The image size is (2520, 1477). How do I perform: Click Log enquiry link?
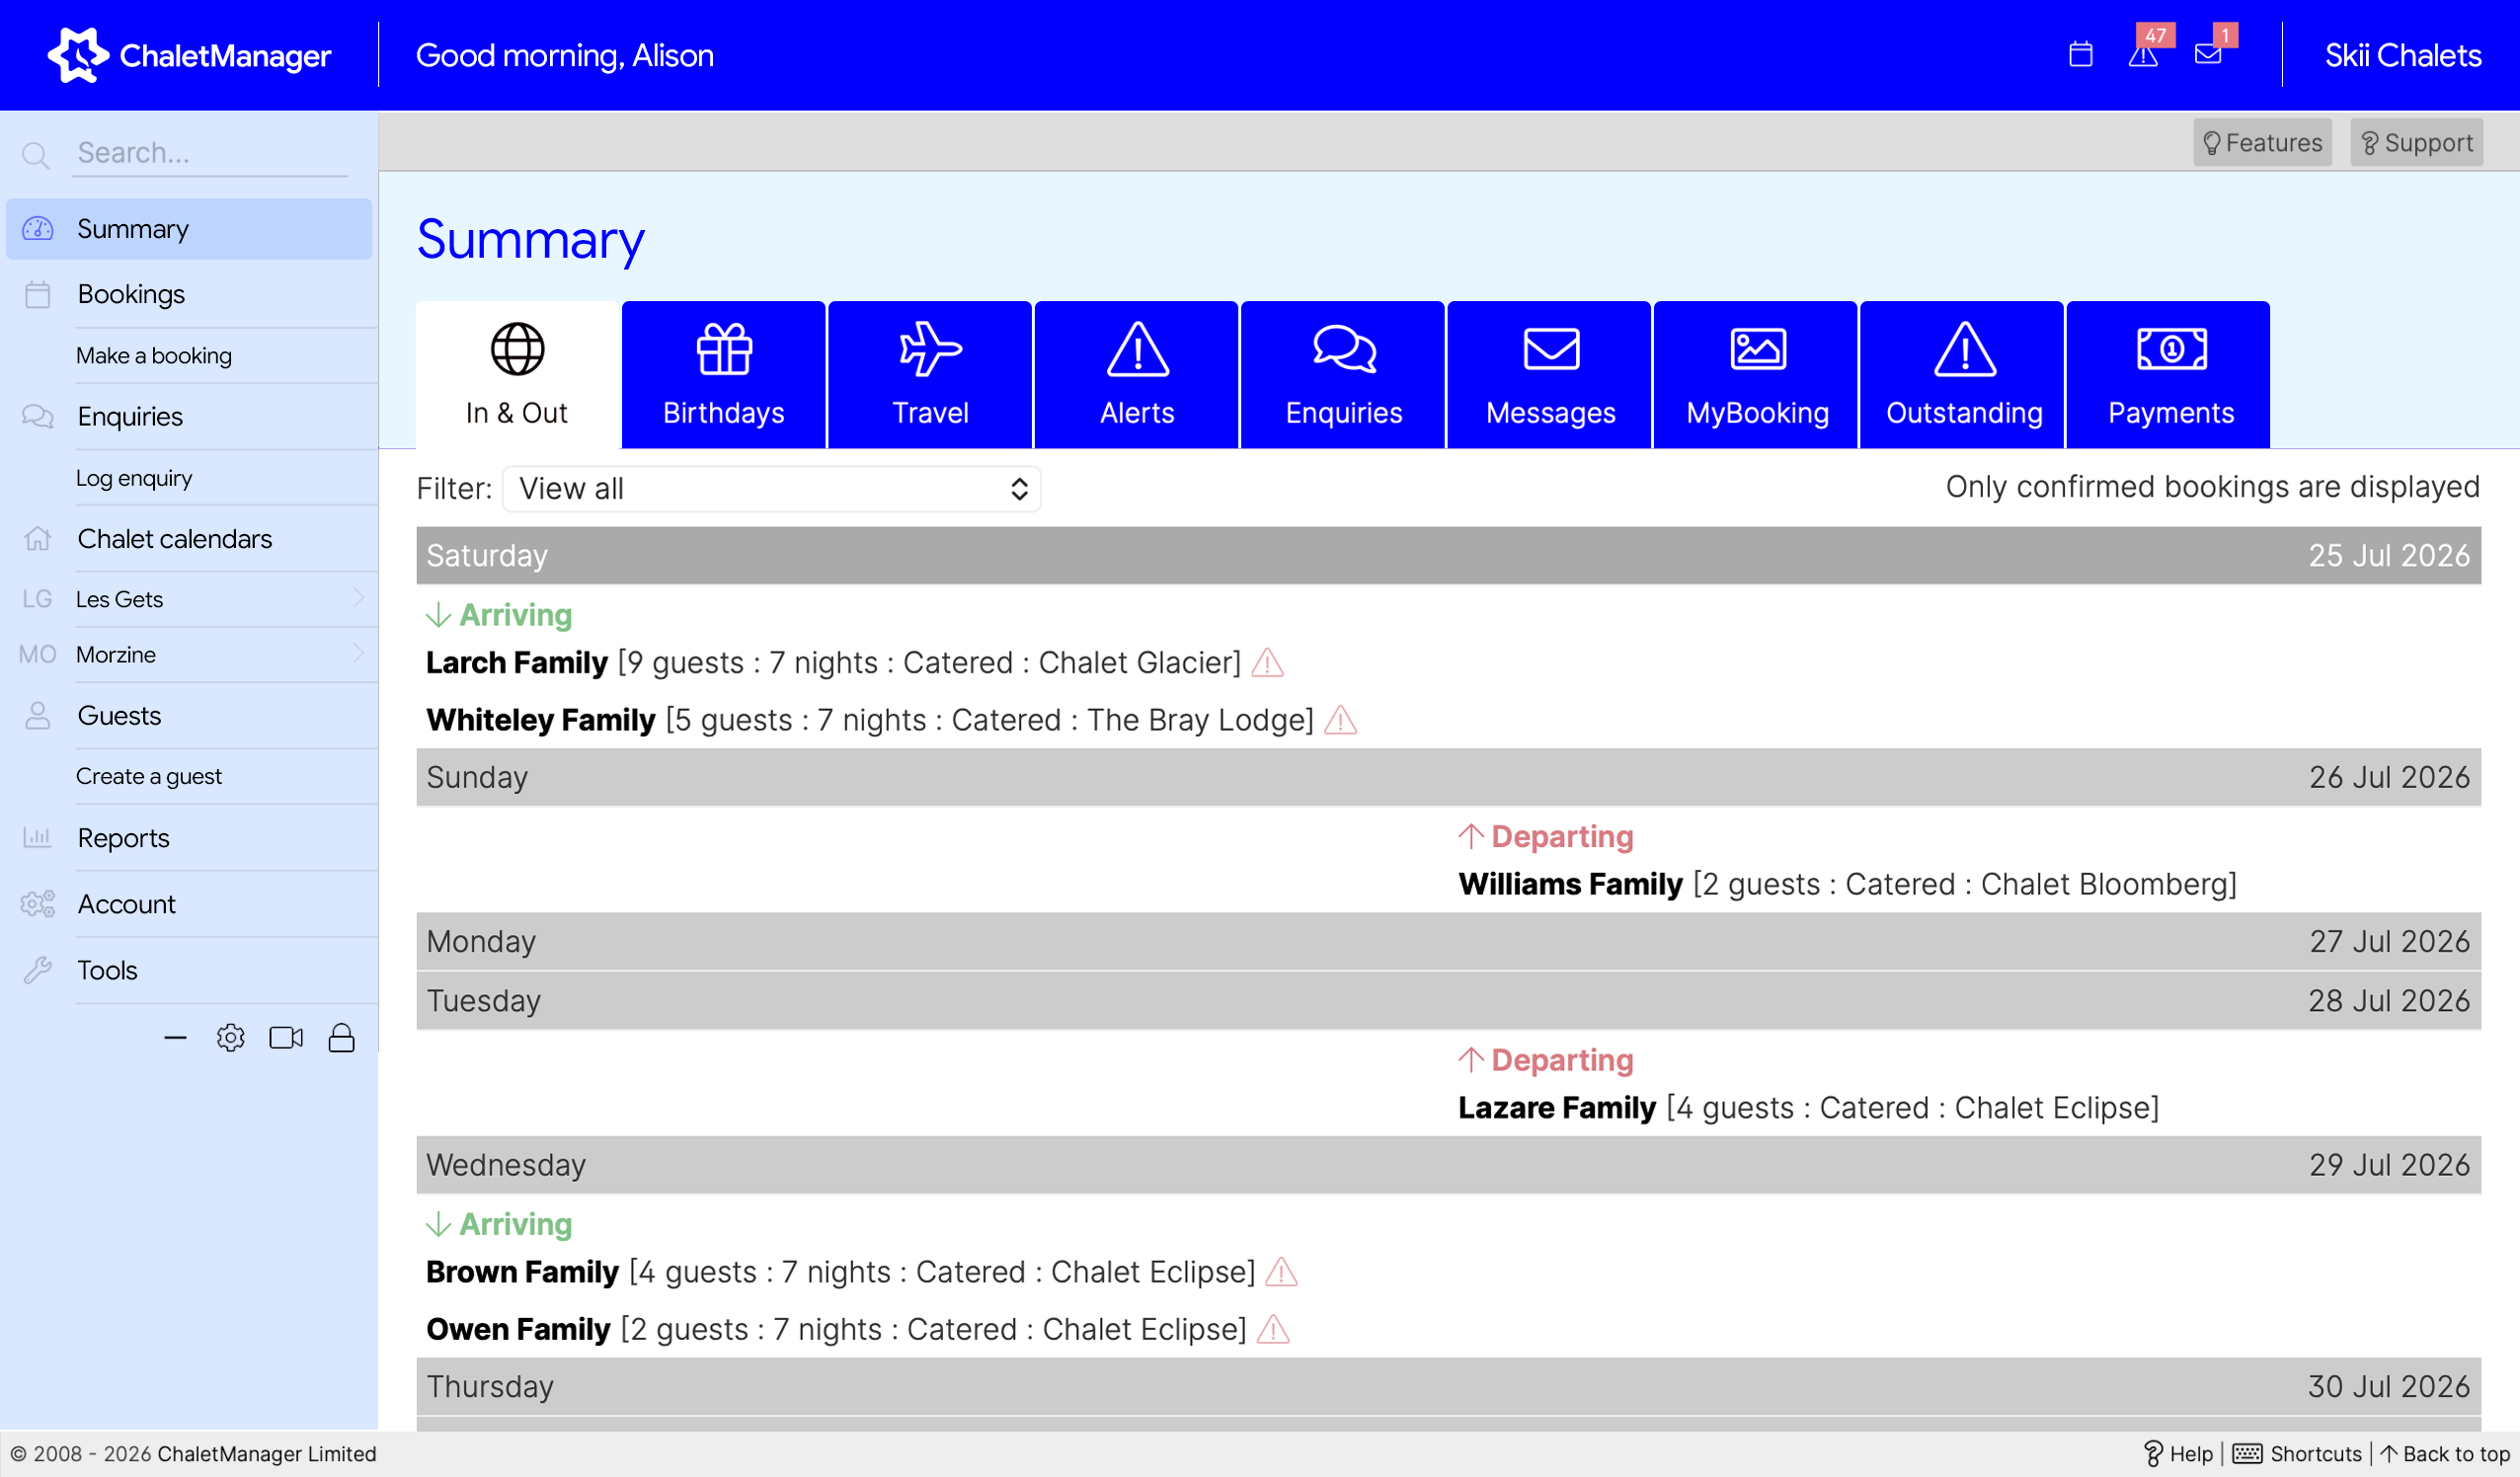point(134,478)
